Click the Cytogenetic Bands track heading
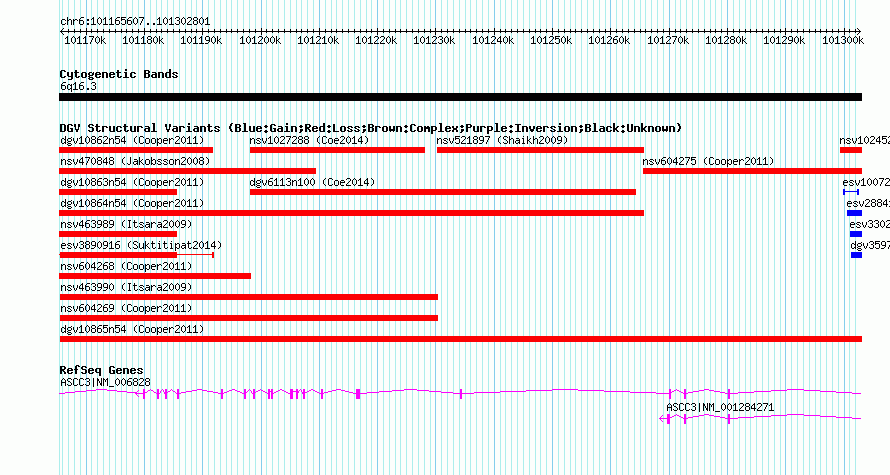This screenshot has height=475, width=890. 119,74
